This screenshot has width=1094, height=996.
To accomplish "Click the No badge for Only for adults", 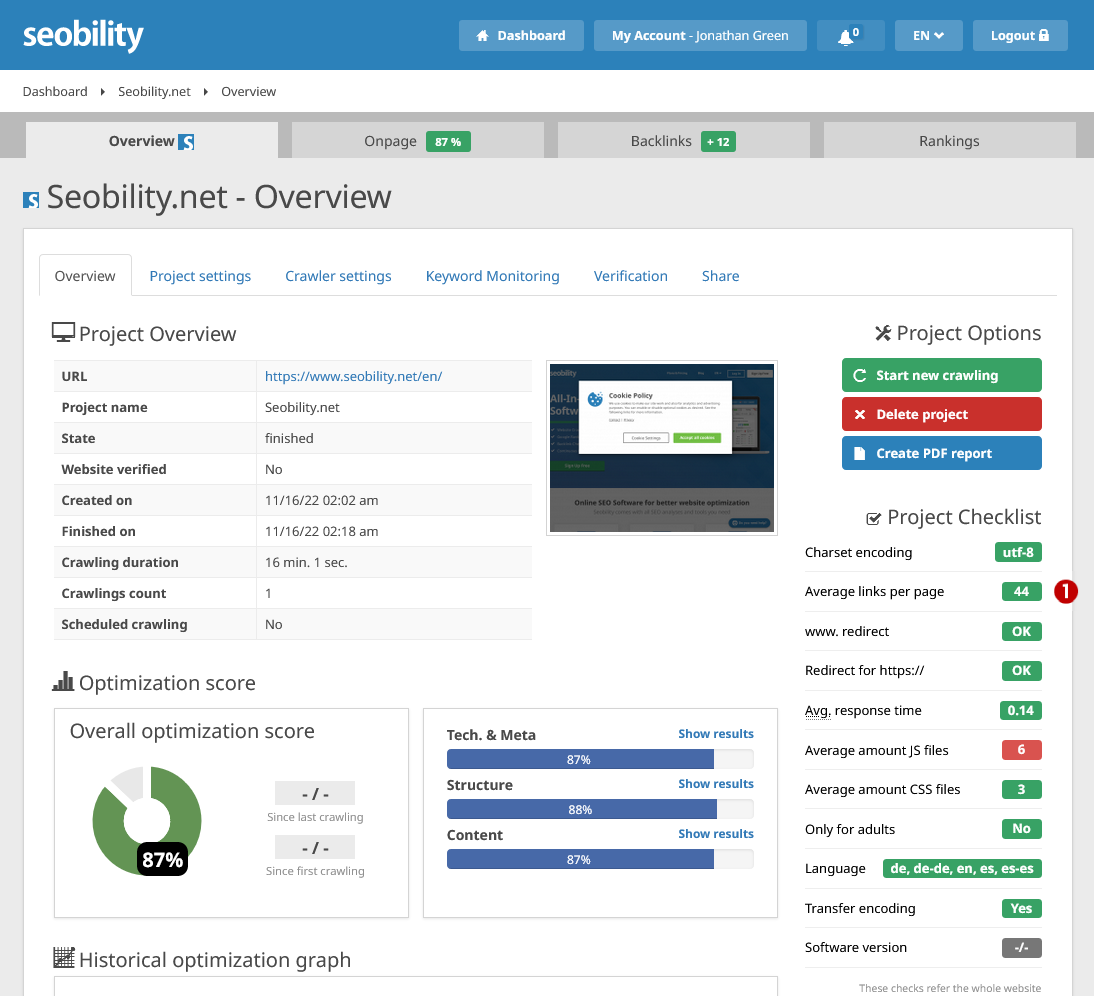I will (x=1021, y=829).
